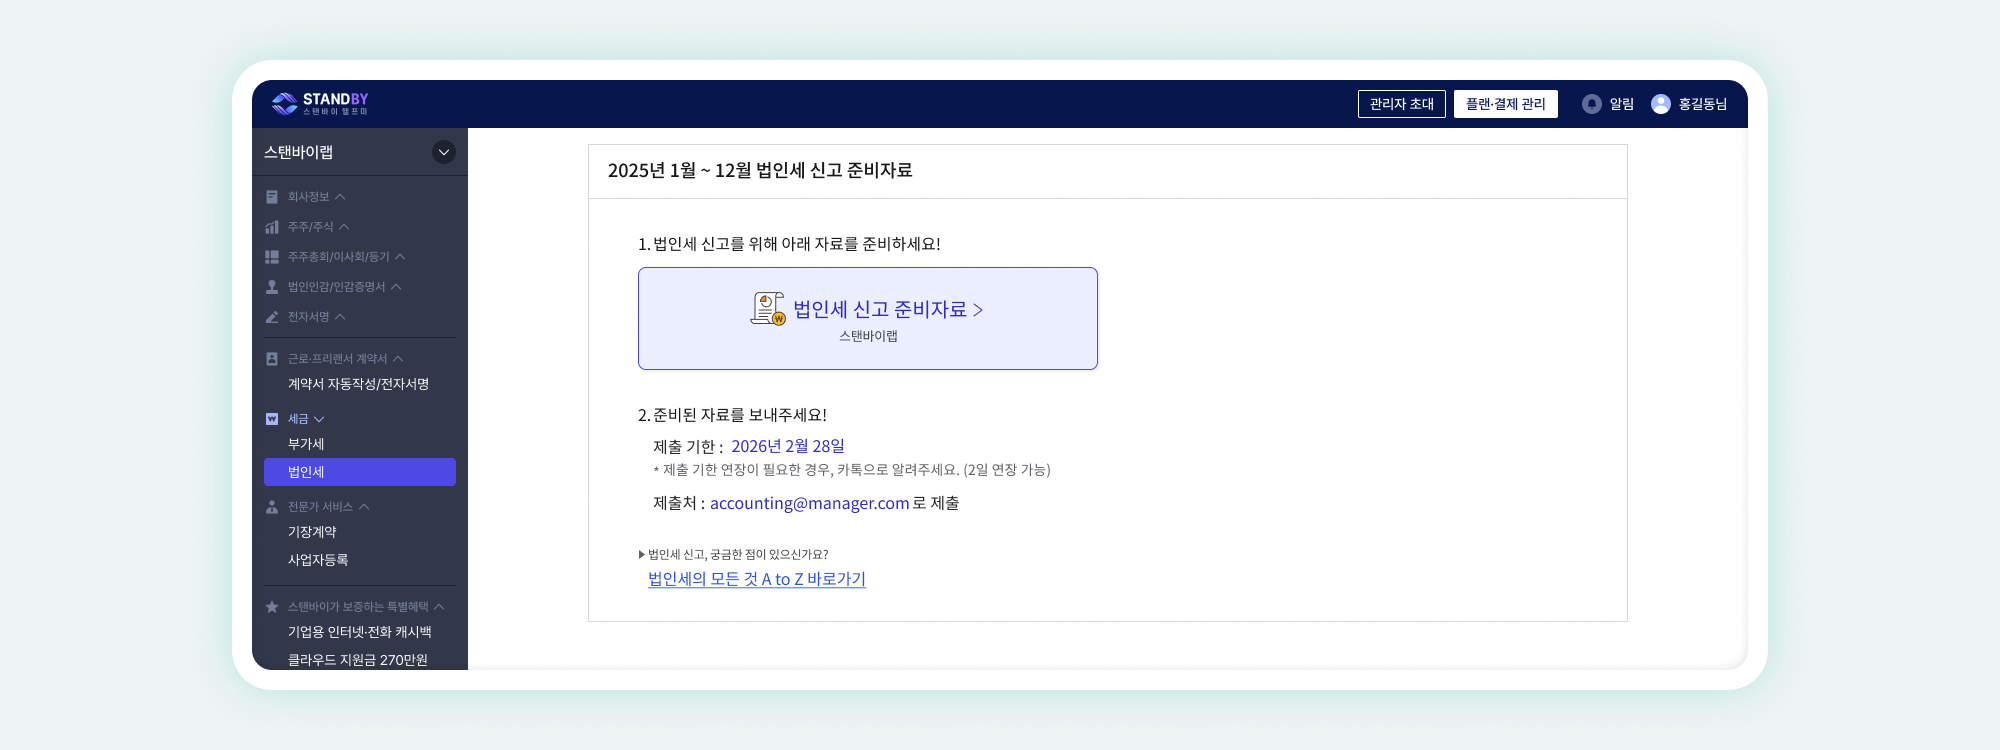Expand the 주주총회/이사회/등기 chevron
This screenshot has height=750, width=2000.
point(400,257)
